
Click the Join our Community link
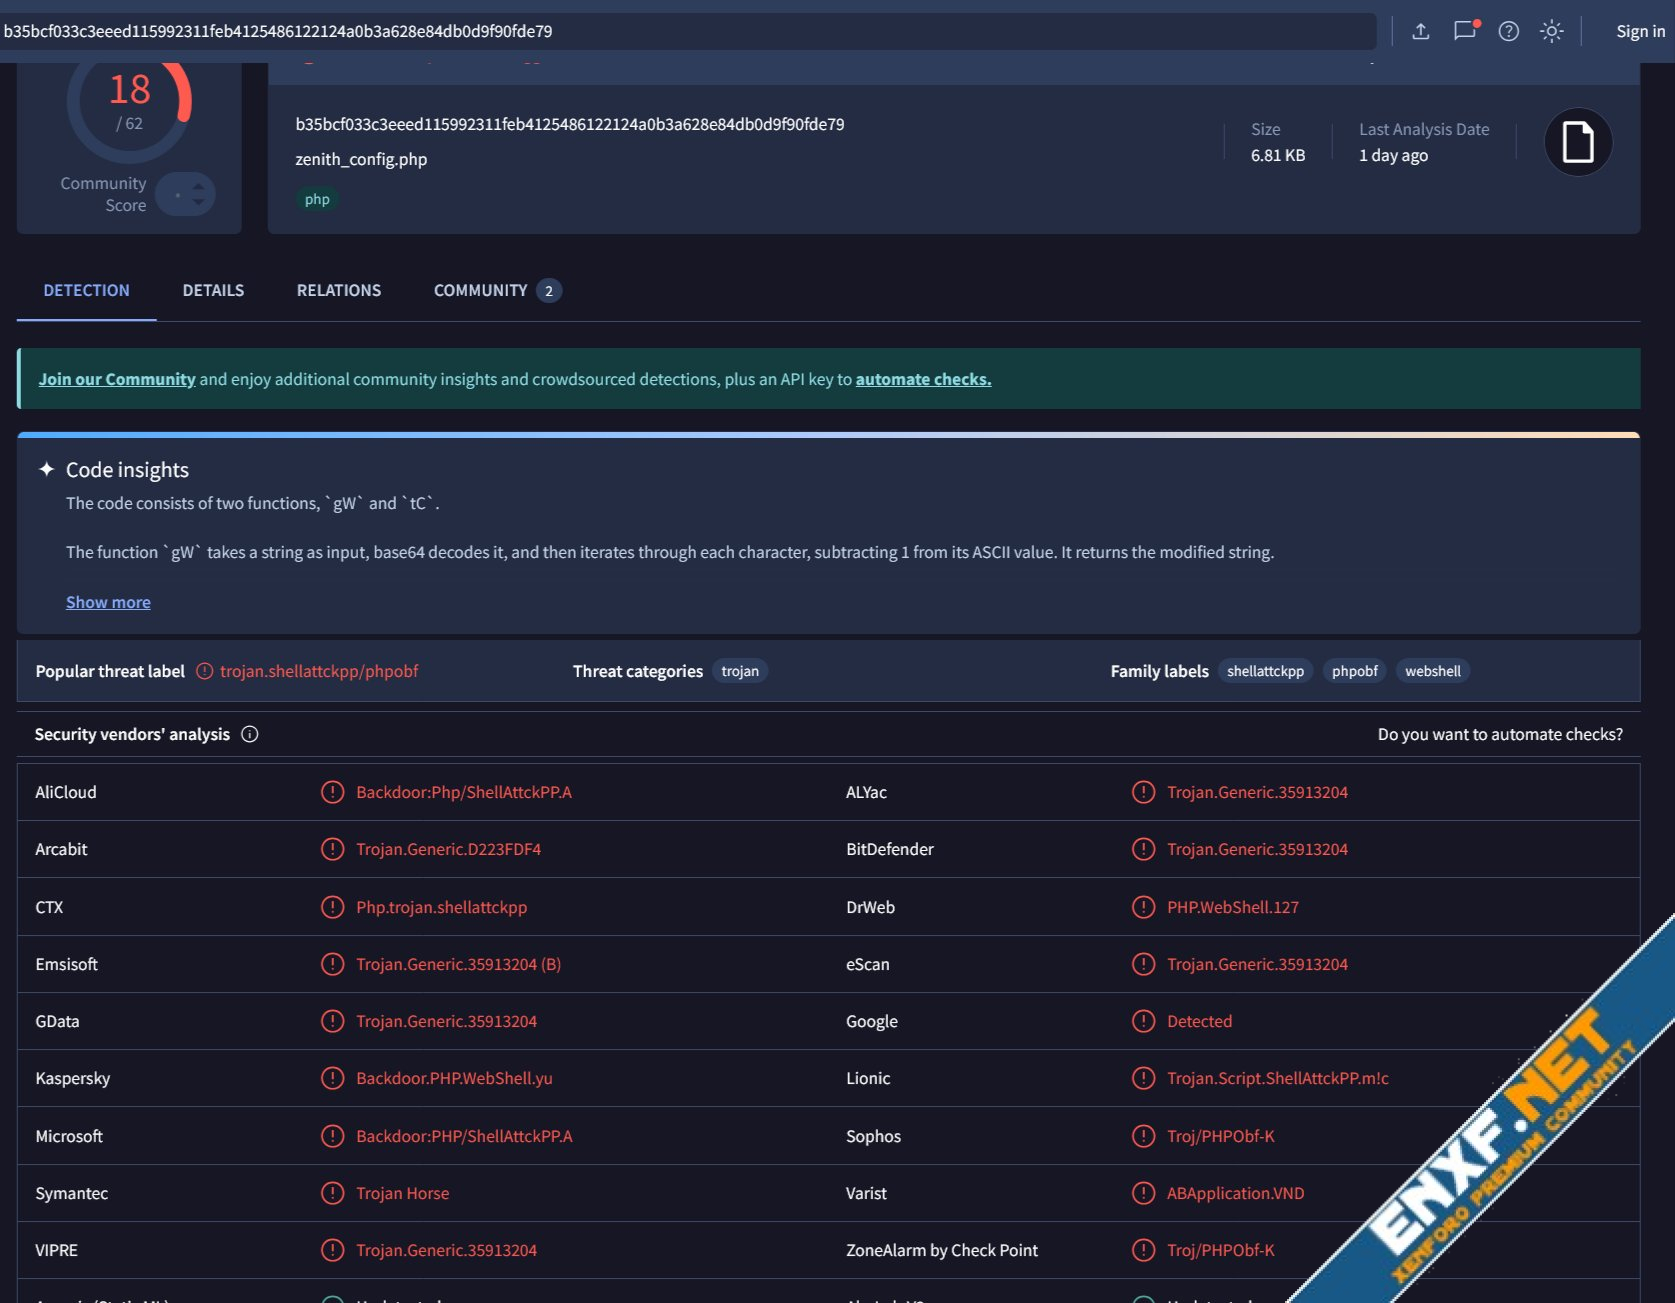[117, 379]
